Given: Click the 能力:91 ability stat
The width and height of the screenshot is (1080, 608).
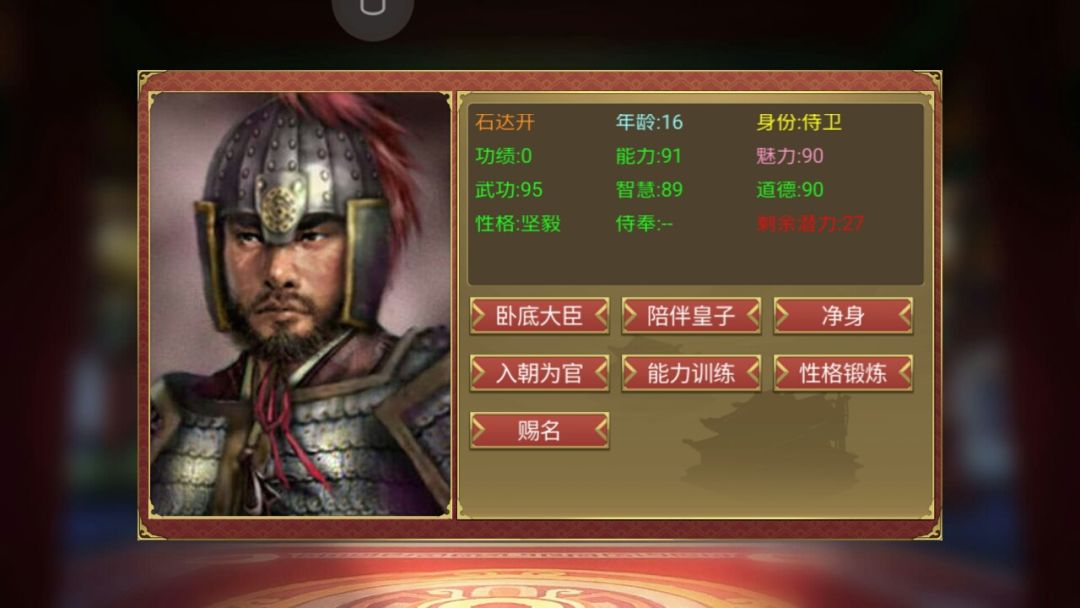Looking at the screenshot, I should (648, 156).
